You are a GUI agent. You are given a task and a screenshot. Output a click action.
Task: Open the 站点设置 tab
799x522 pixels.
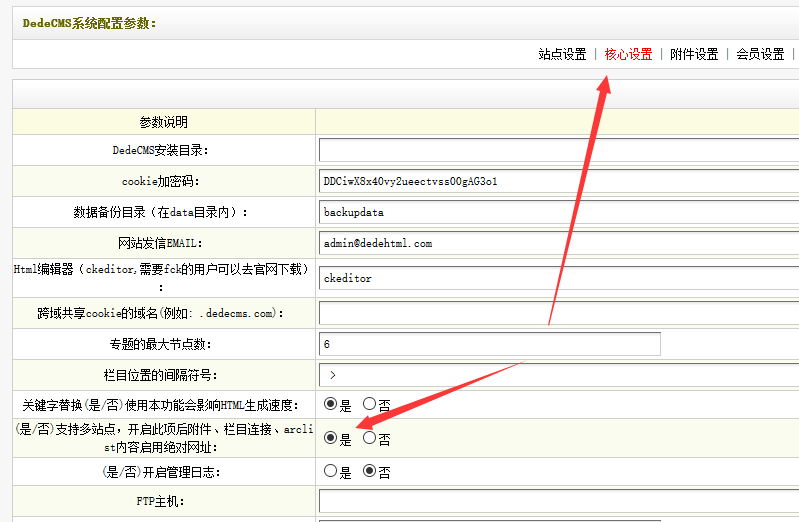[562, 54]
